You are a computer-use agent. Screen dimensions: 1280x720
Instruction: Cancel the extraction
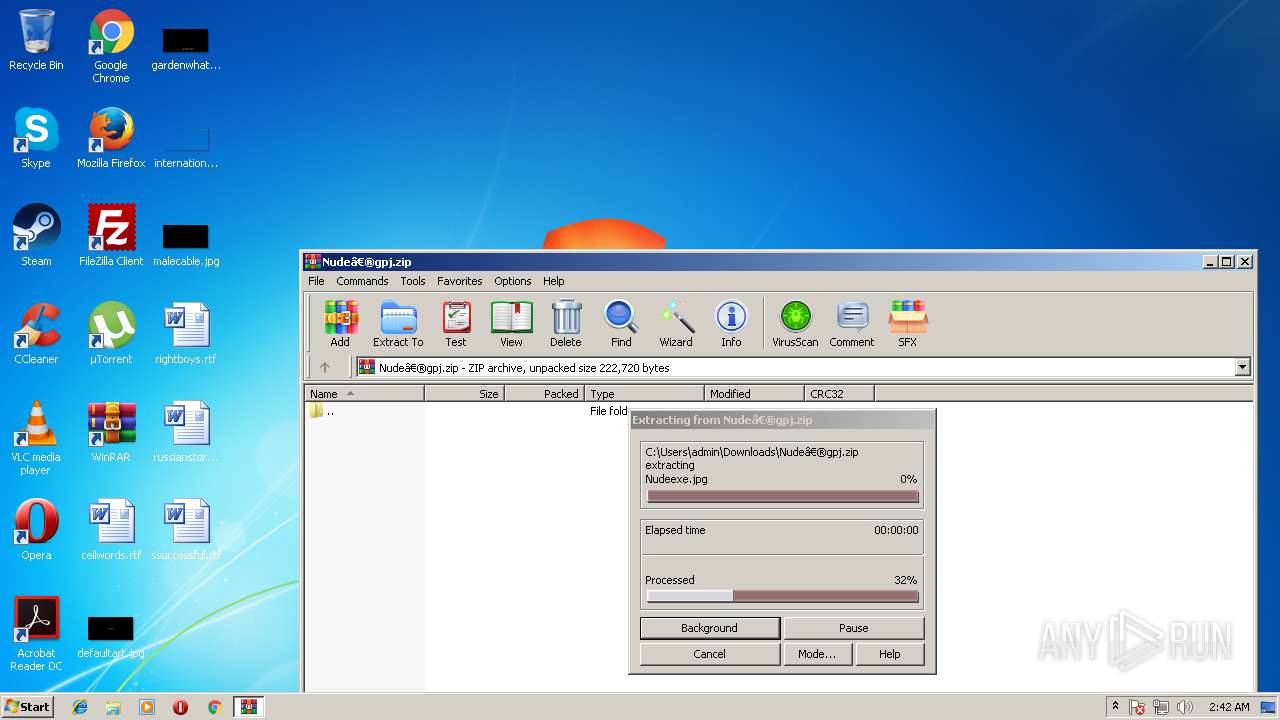[709, 654]
